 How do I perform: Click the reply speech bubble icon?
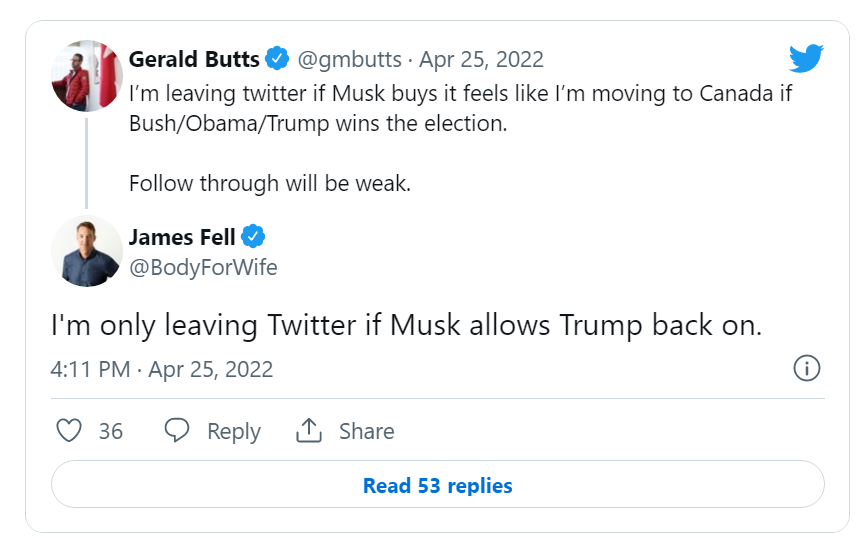(x=177, y=431)
